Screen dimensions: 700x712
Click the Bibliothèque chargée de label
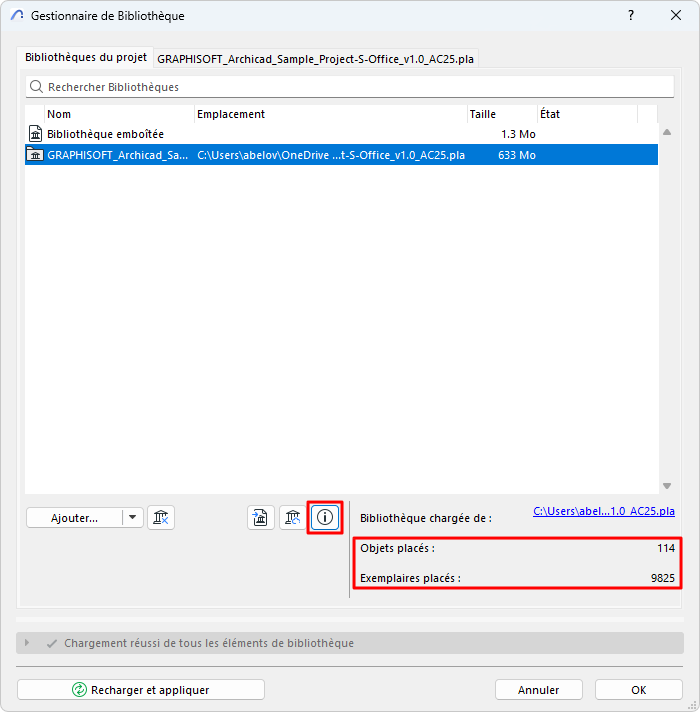426,518
